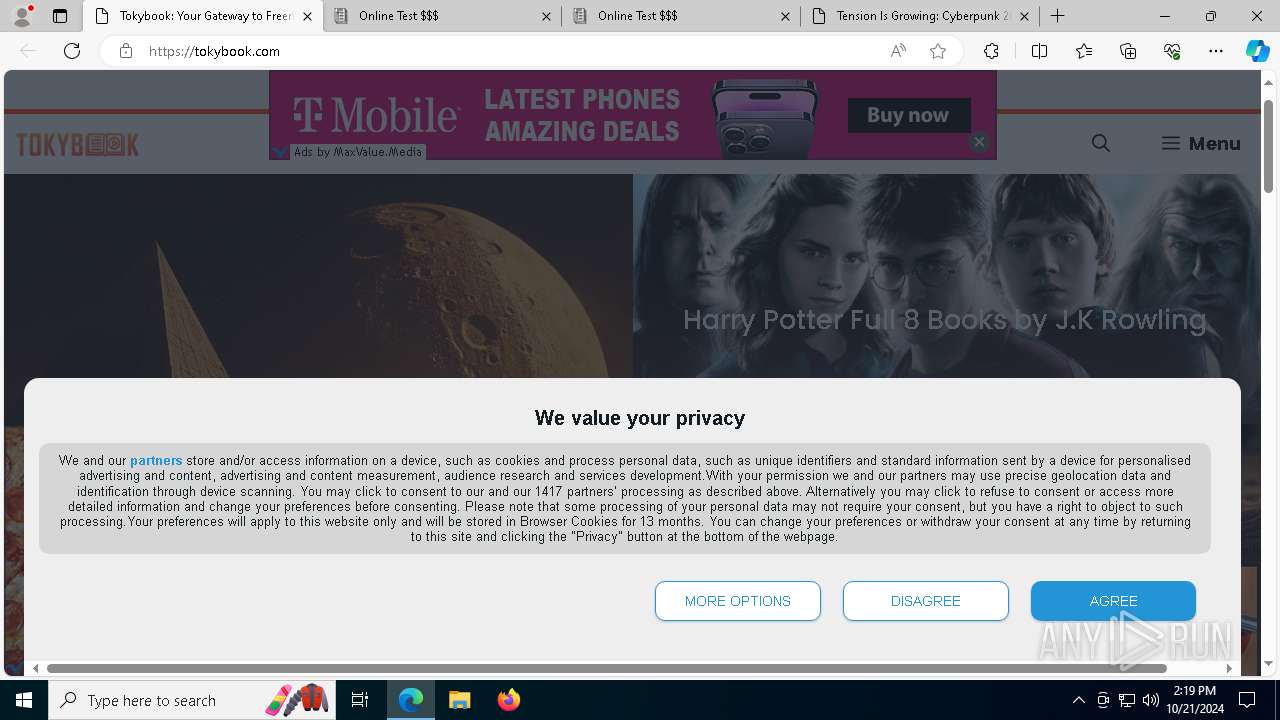Click the scroll down arrow
This screenshot has width=1280, height=720.
pos(1269,663)
